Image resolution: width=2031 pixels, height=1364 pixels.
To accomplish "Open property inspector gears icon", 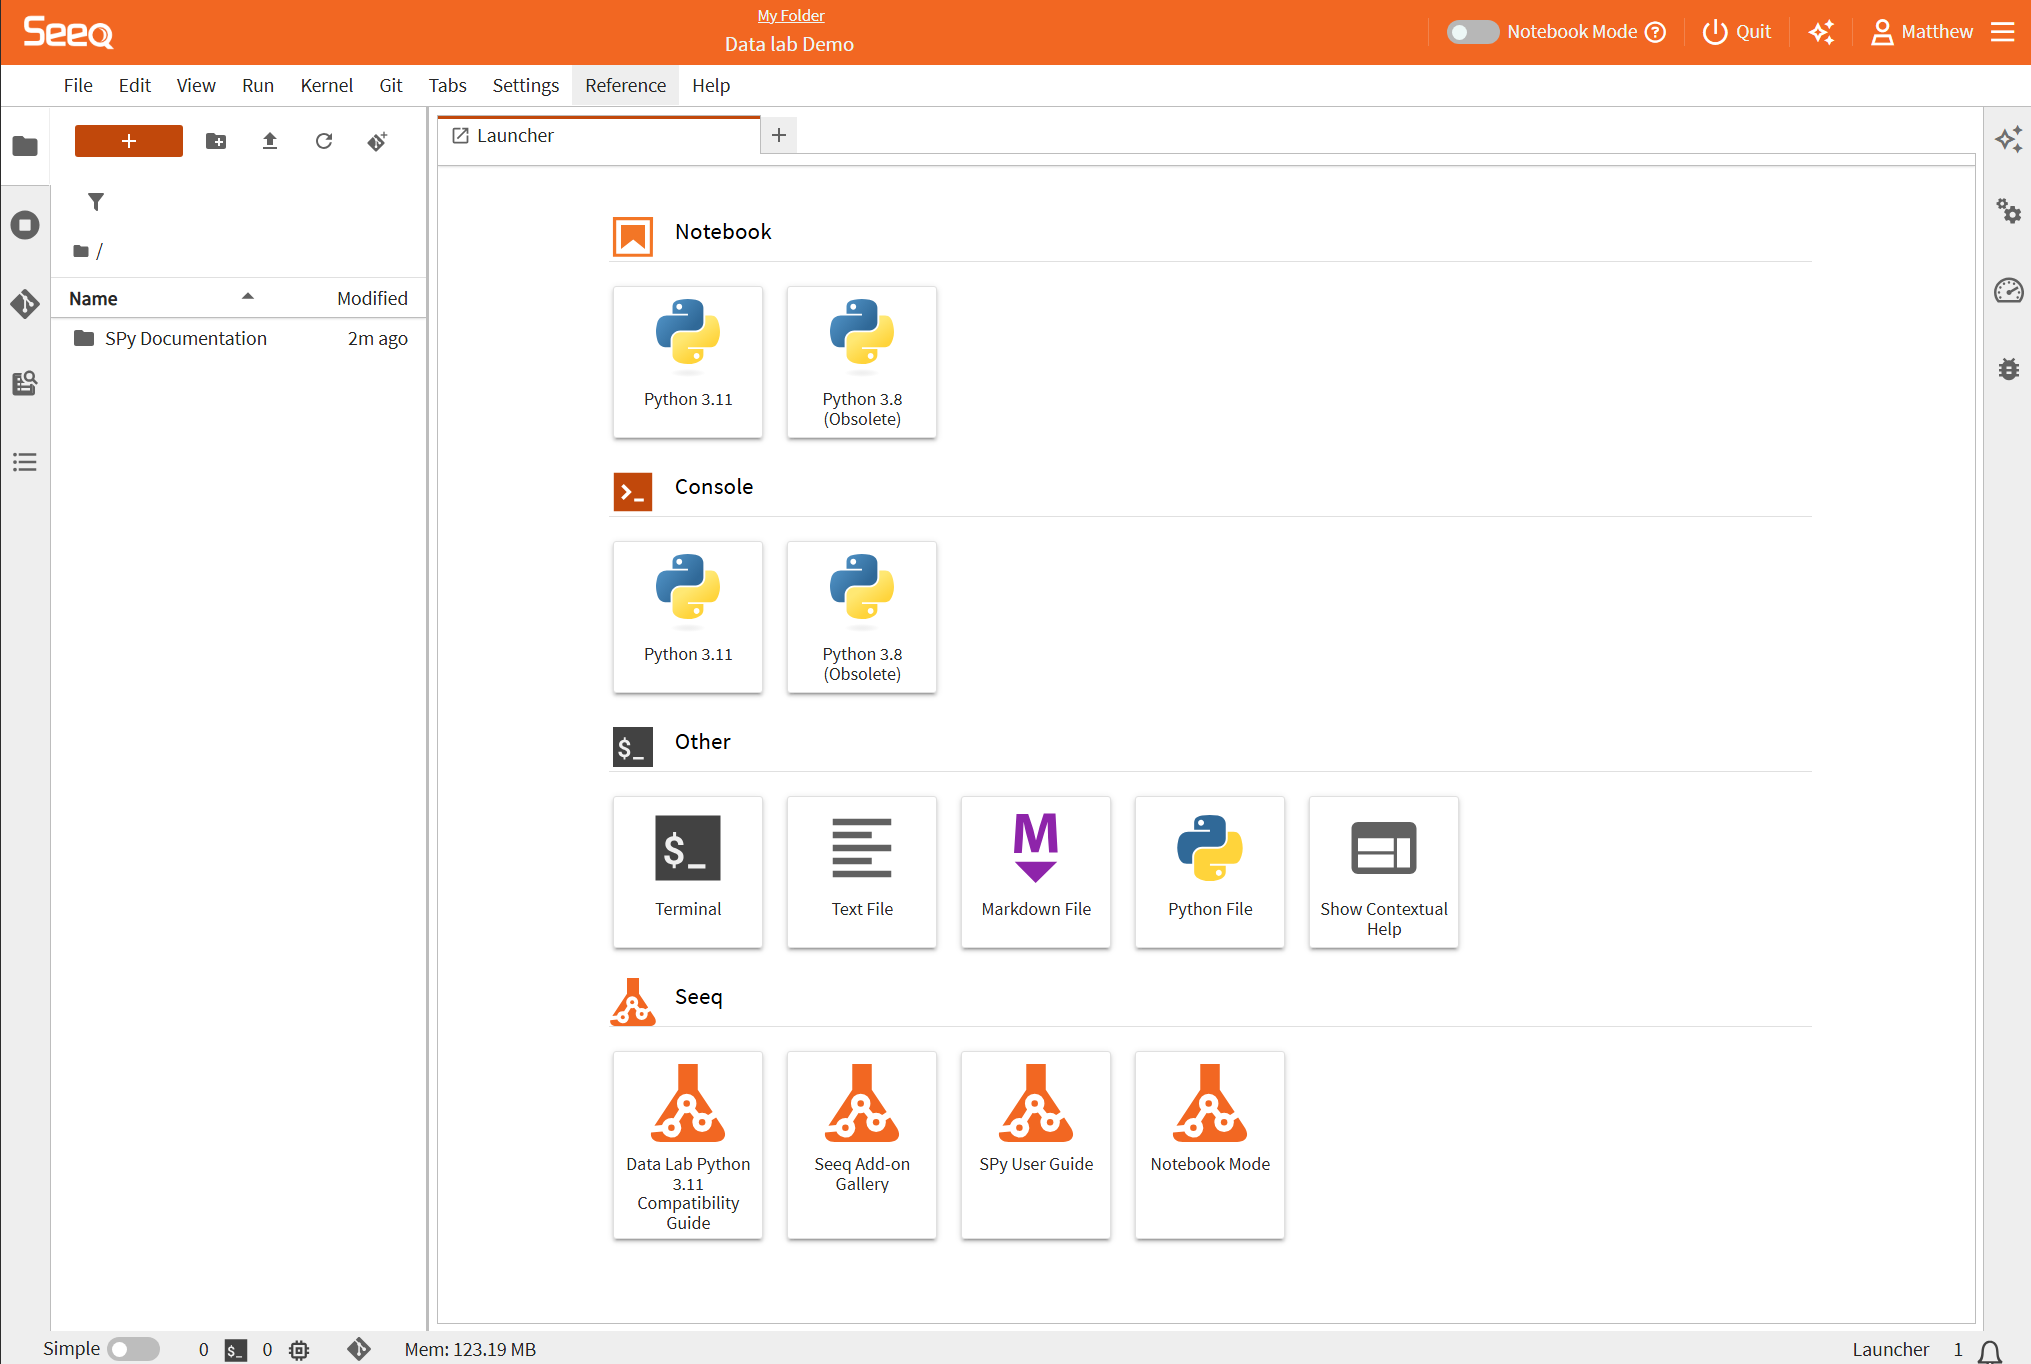I will click(x=2008, y=211).
